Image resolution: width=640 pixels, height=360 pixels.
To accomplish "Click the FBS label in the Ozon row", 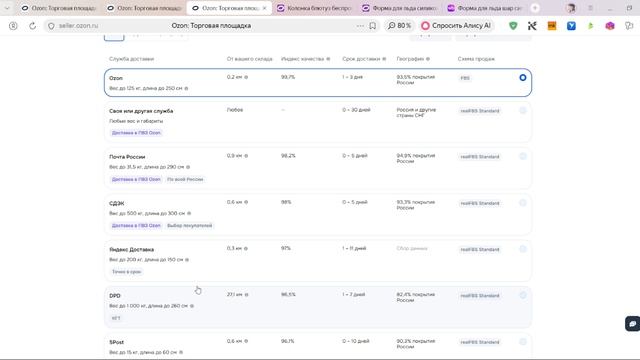I will click(465, 78).
